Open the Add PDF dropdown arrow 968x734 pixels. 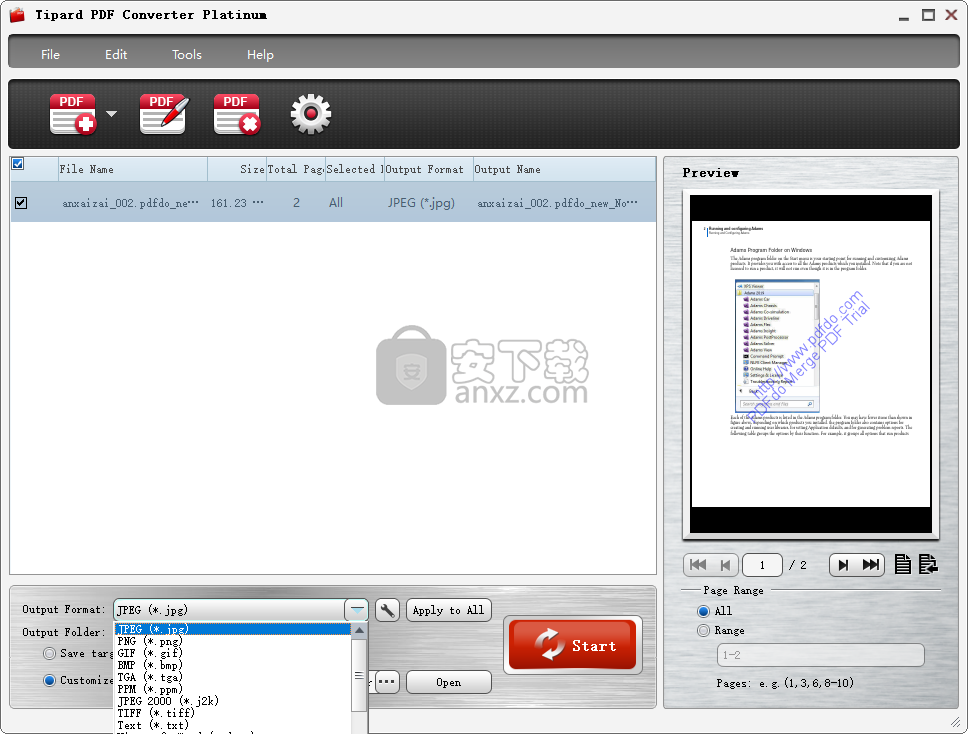(x=111, y=114)
